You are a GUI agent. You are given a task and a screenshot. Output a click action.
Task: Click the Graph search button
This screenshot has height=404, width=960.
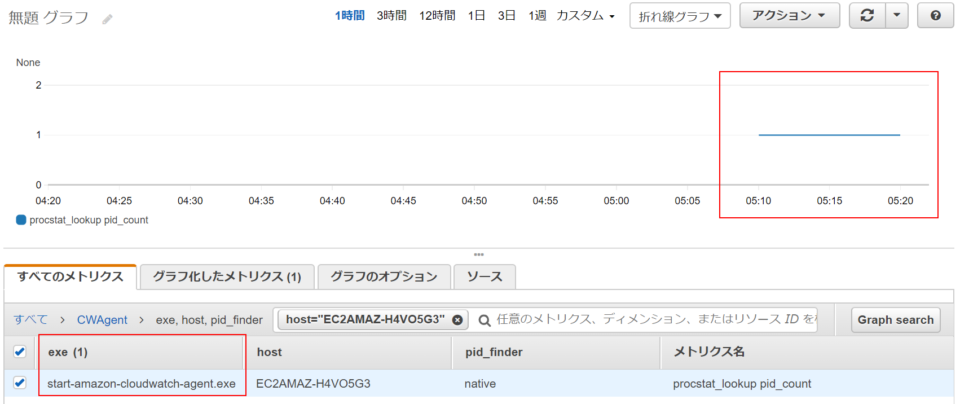(x=895, y=320)
